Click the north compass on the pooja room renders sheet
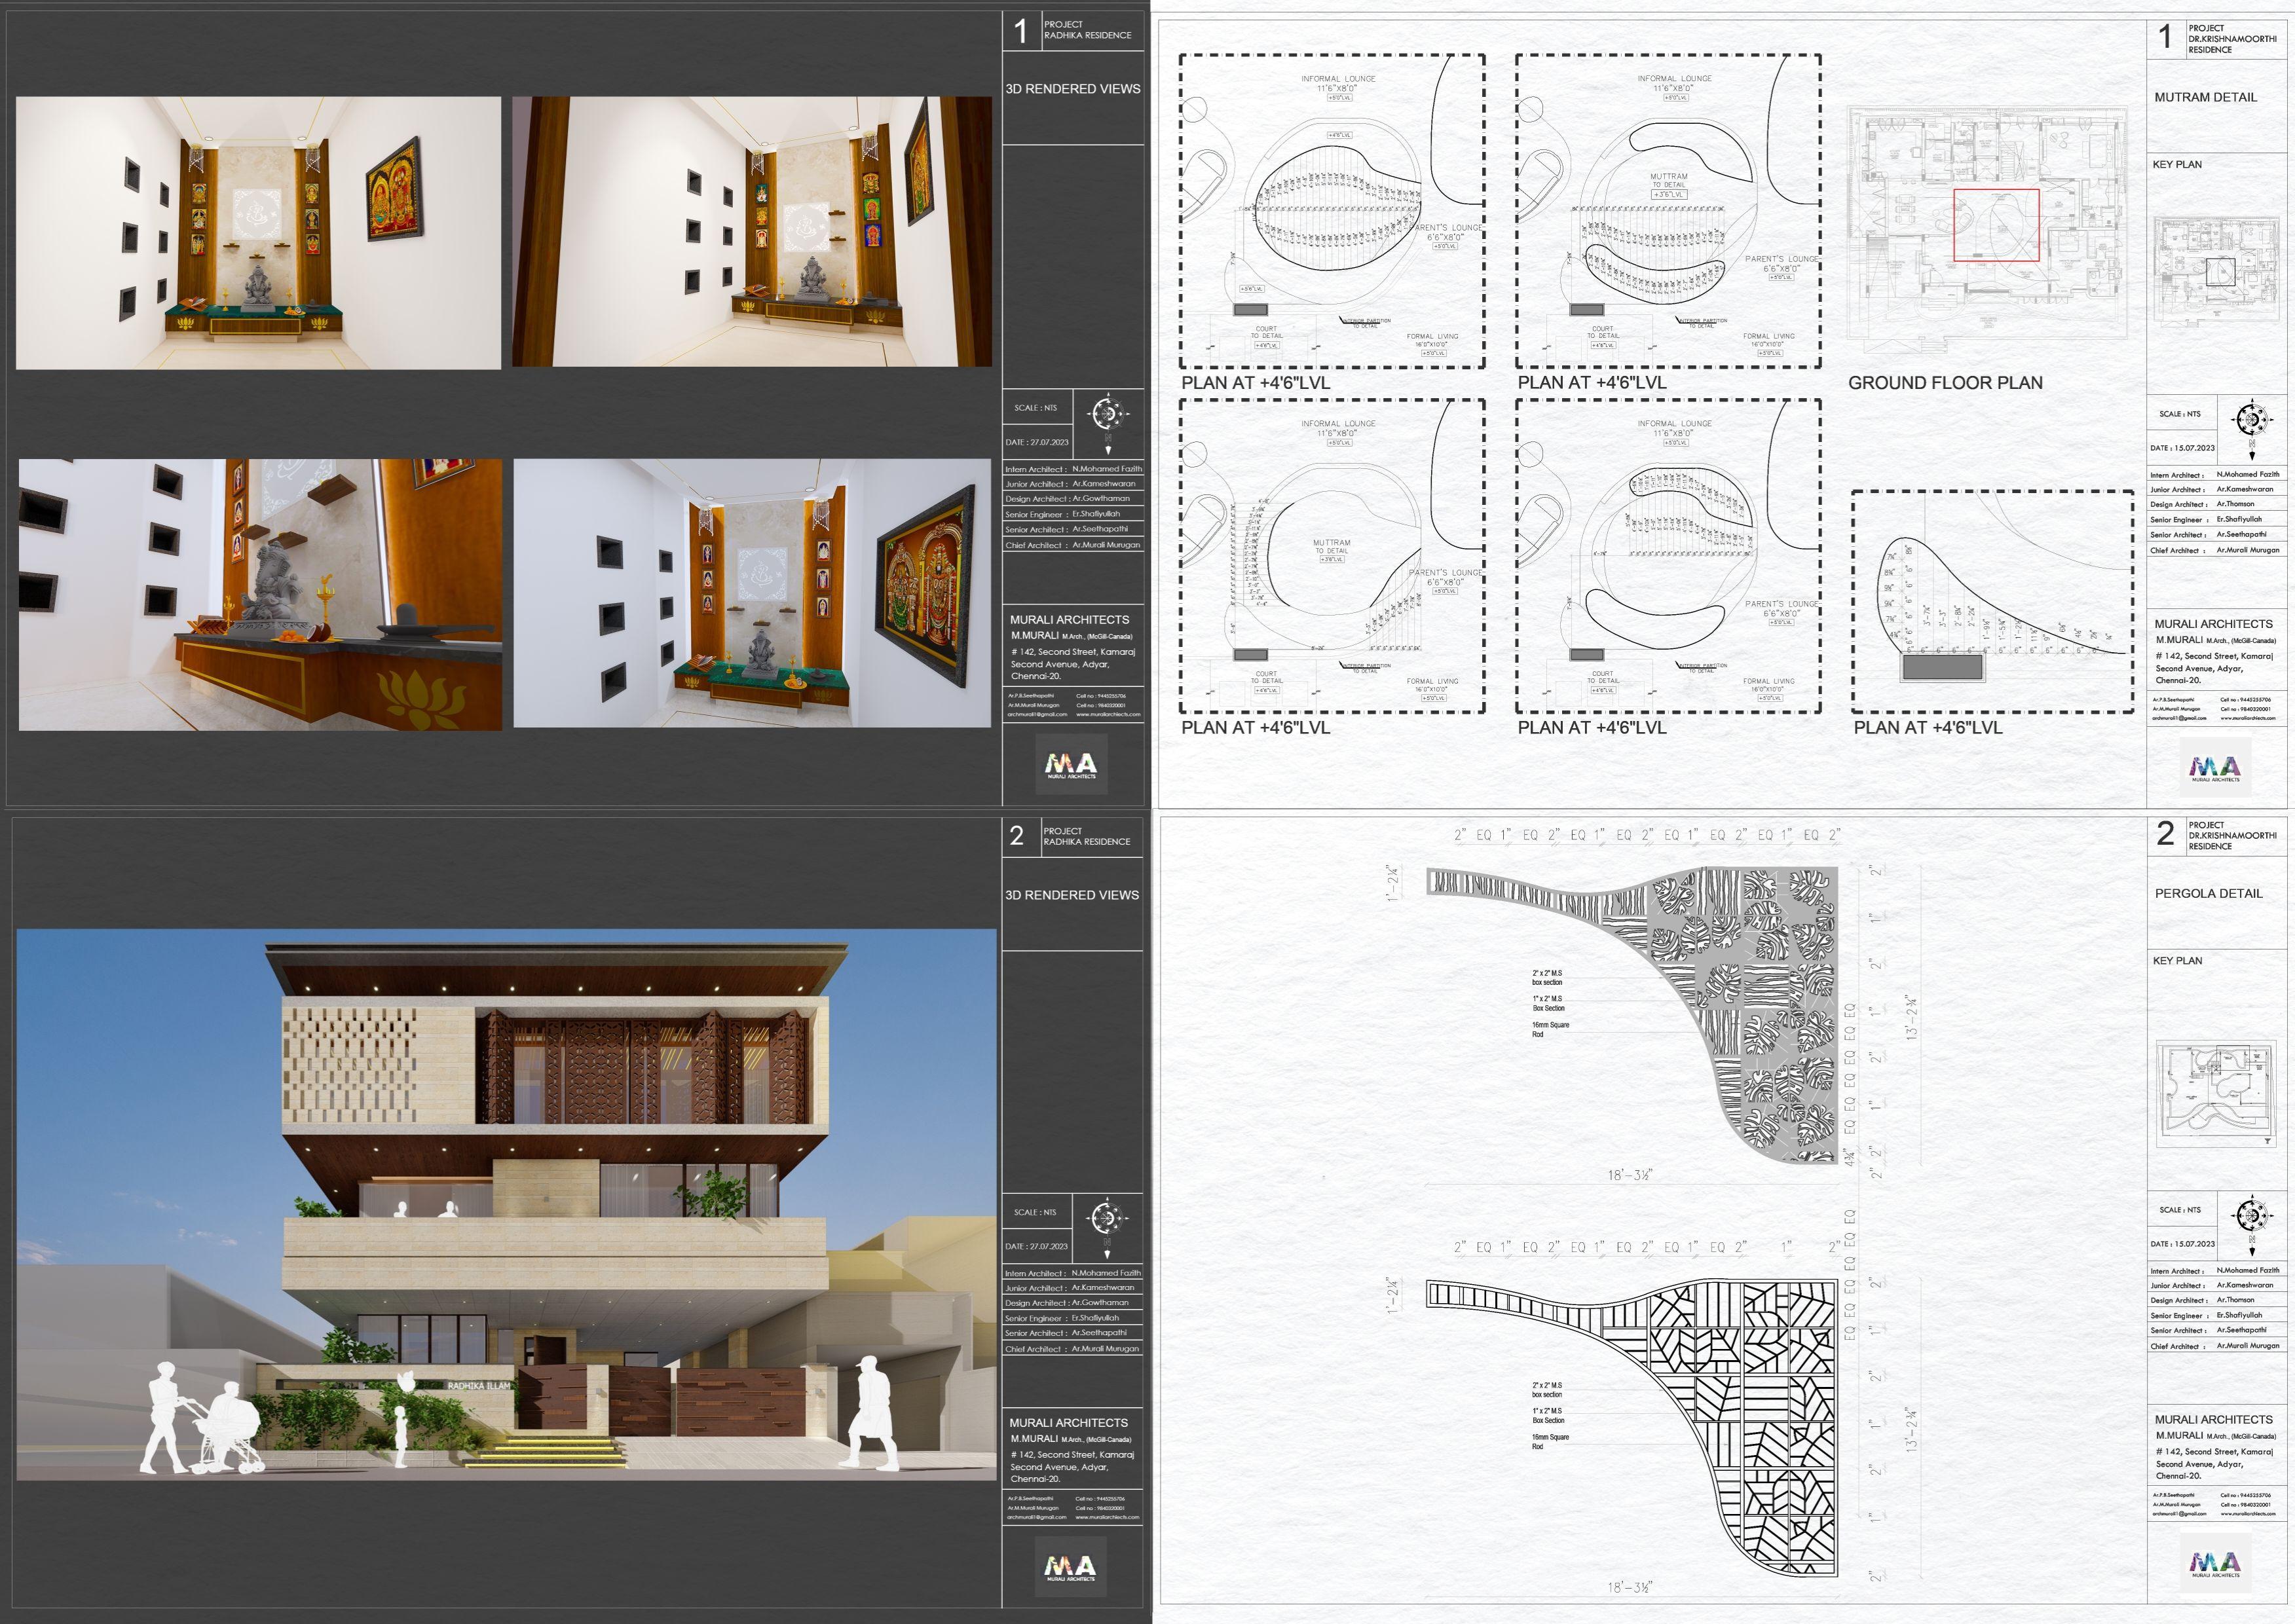 (x=1107, y=415)
